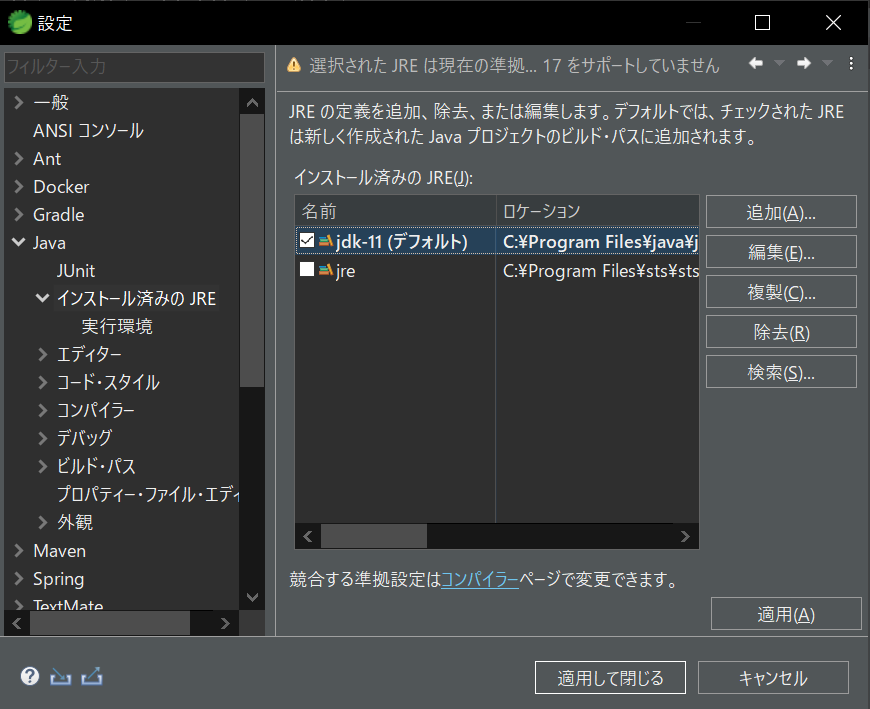Click the JRE icon next to jdk-11
Screen dimensions: 870x709
[x=327, y=240]
